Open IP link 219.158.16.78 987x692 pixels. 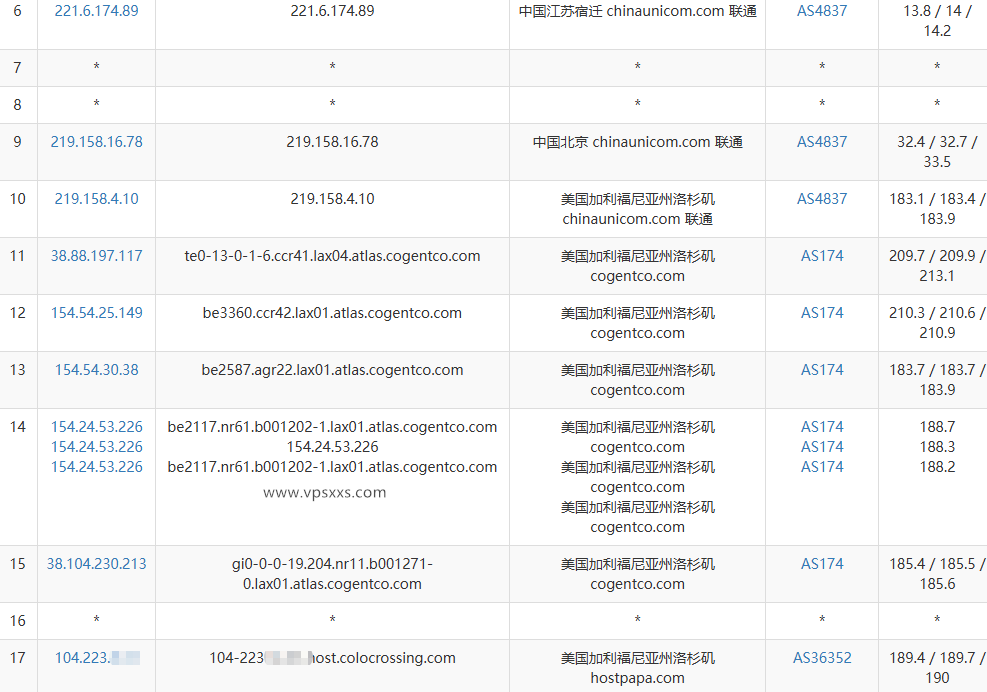click(96, 142)
